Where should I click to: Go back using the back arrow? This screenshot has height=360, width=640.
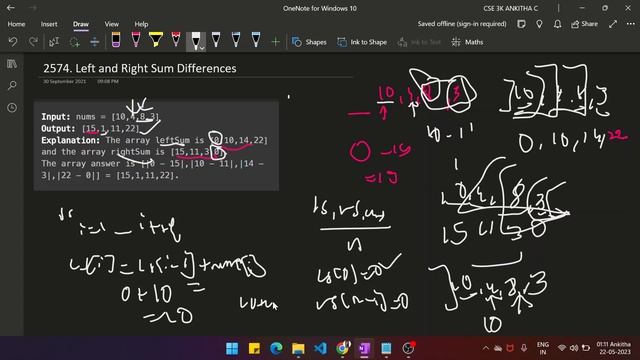(11, 8)
